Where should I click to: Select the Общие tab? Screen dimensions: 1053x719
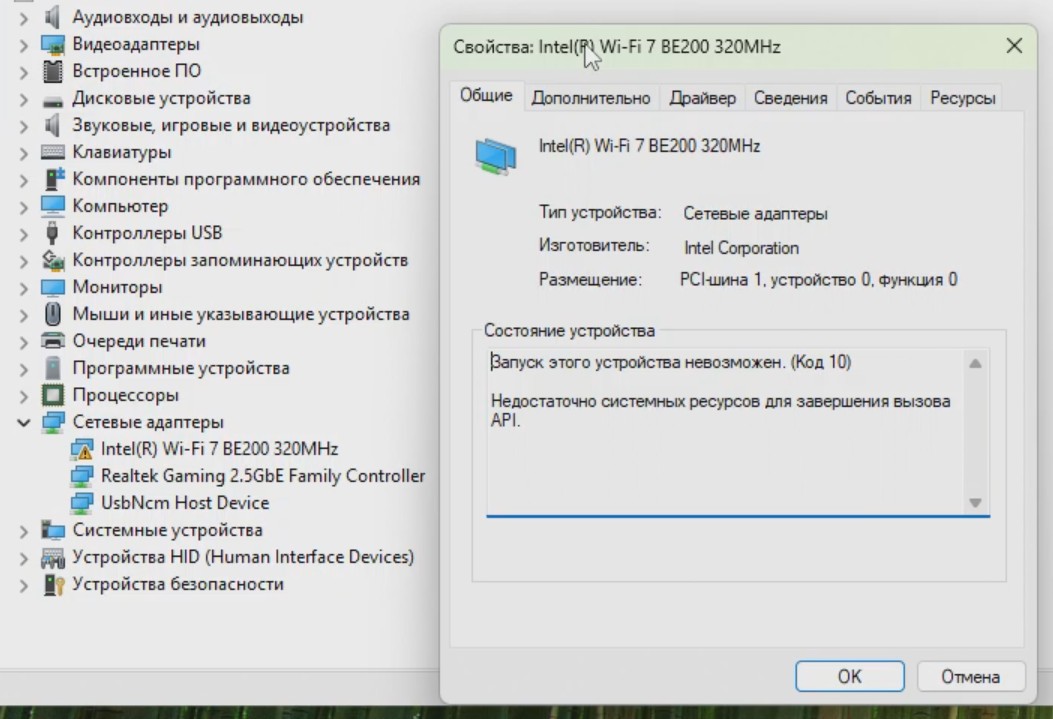[486, 95]
